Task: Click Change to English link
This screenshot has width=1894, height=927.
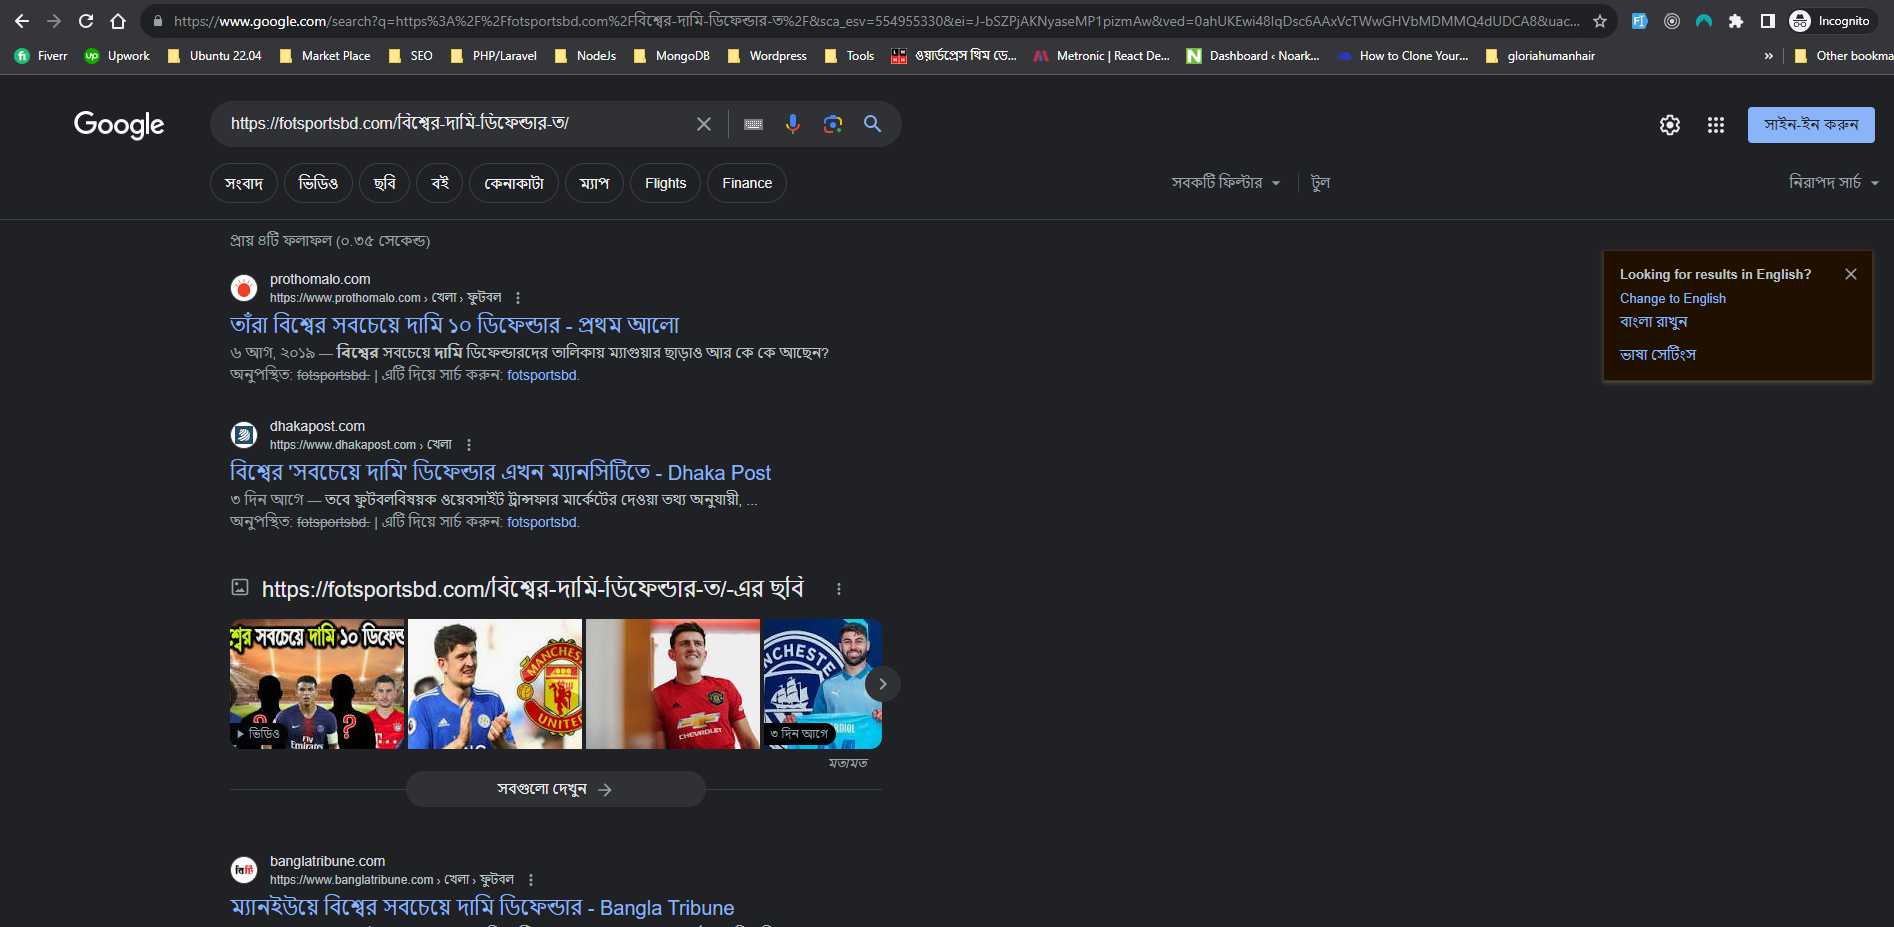Action: point(1672,298)
